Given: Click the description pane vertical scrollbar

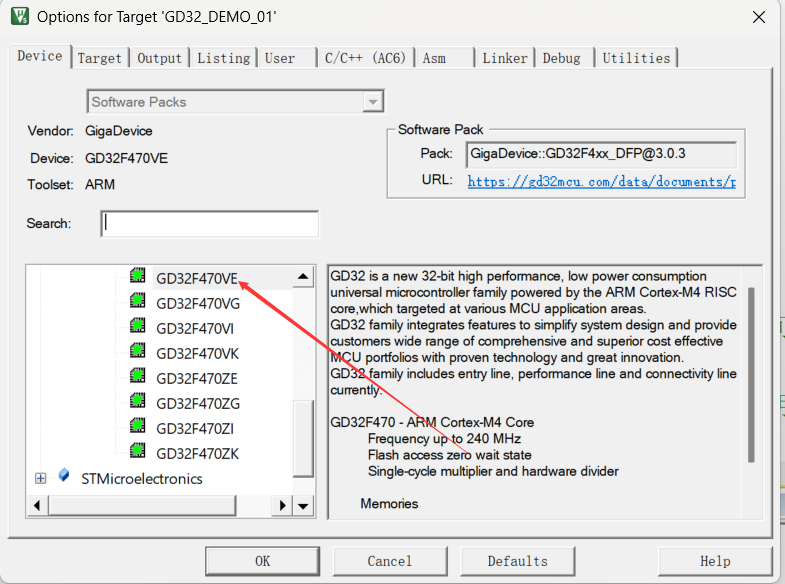Looking at the screenshot, I should 751,374.
